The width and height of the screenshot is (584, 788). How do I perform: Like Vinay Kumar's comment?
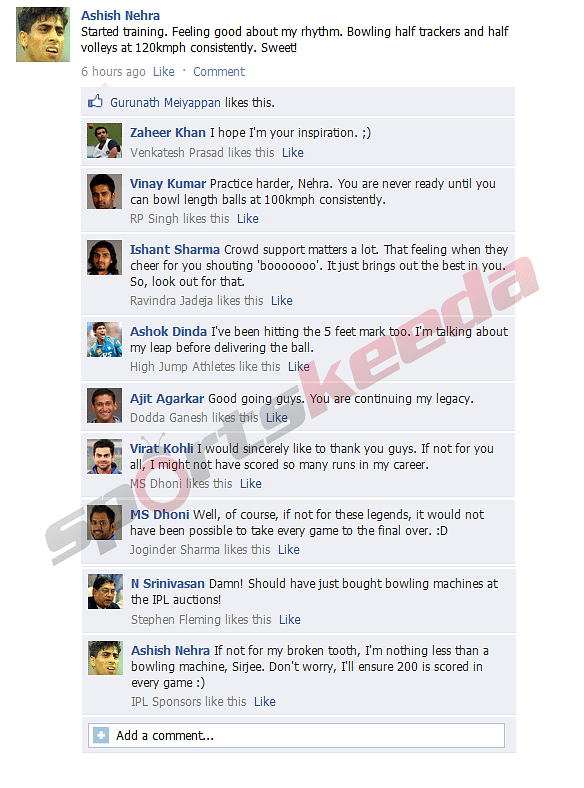pyautogui.click(x=248, y=219)
